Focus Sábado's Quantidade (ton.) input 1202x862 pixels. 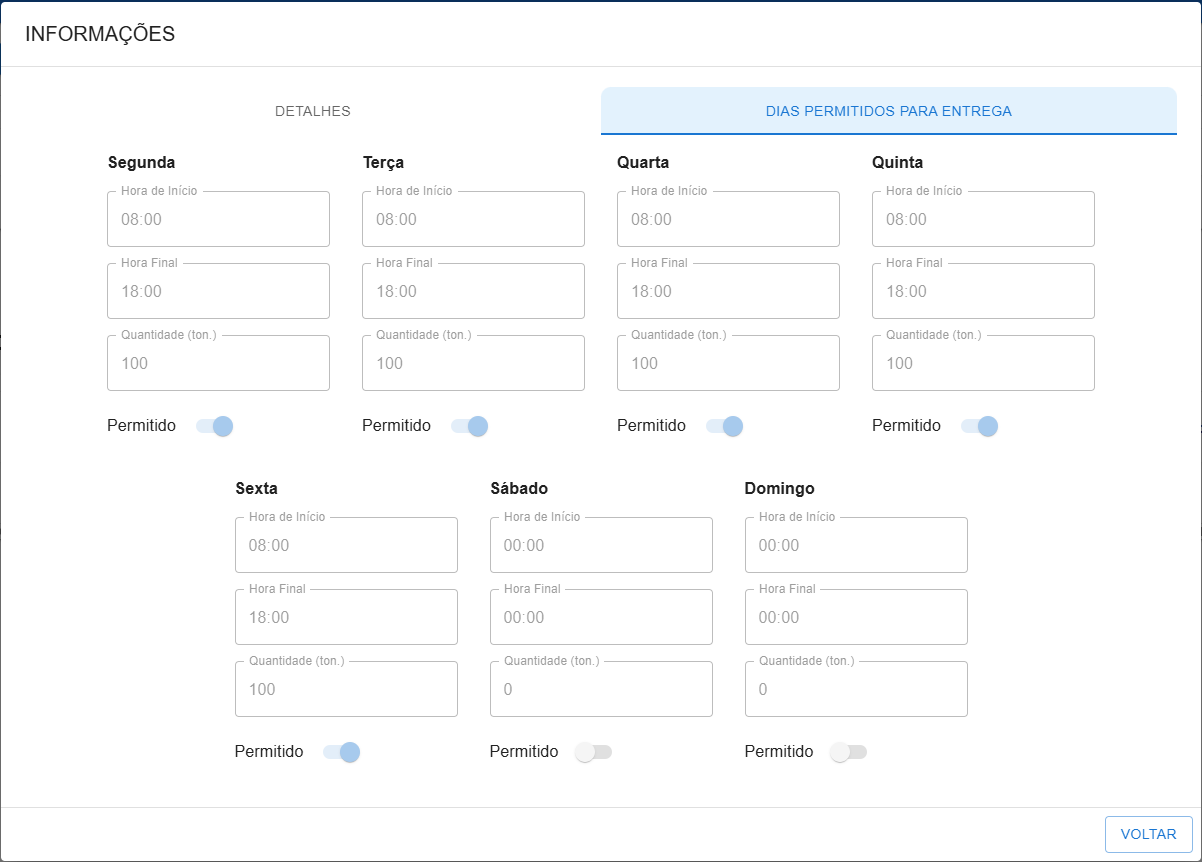pos(601,689)
